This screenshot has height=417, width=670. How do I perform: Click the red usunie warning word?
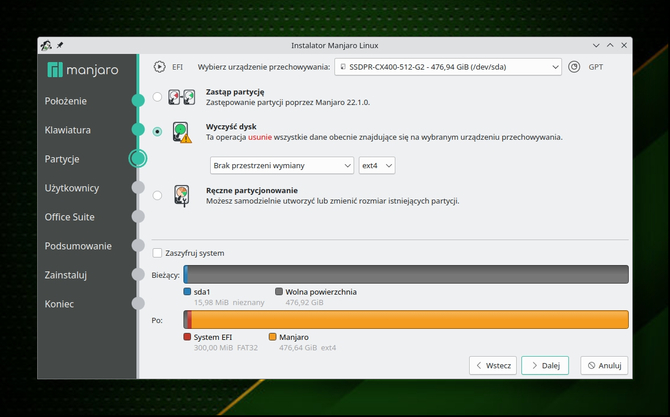260,137
